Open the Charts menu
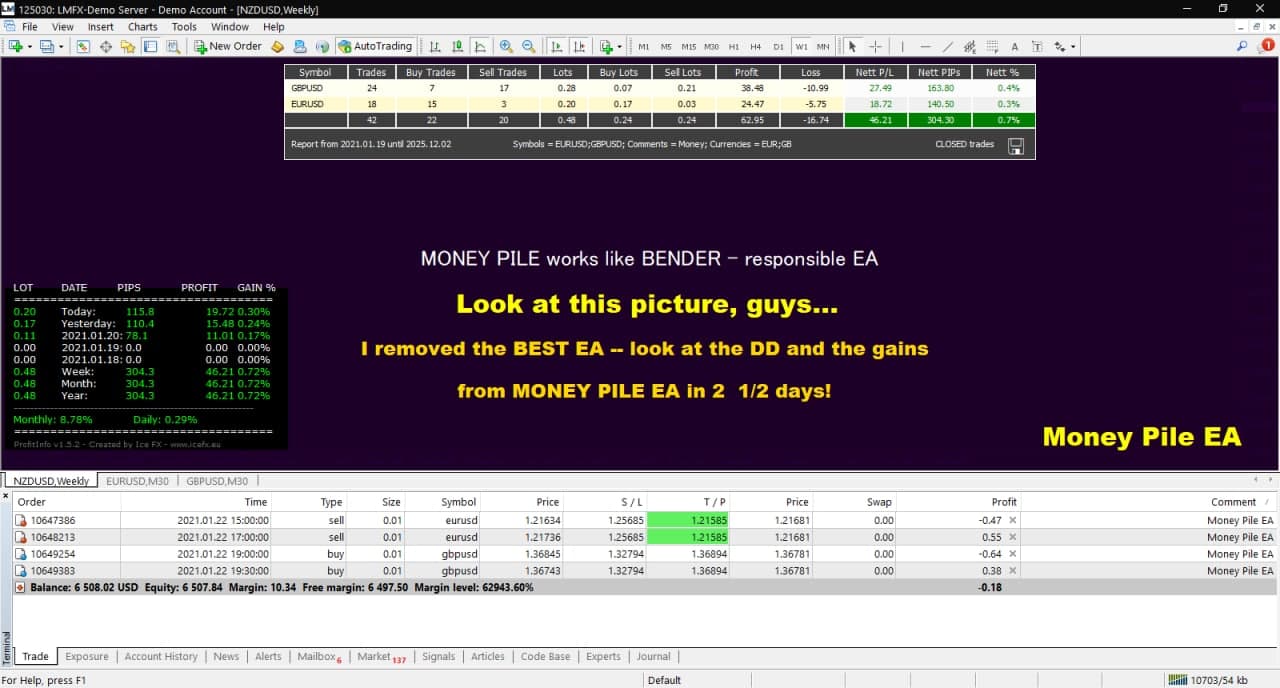Image resolution: width=1280 pixels, height=688 pixels. pos(142,27)
